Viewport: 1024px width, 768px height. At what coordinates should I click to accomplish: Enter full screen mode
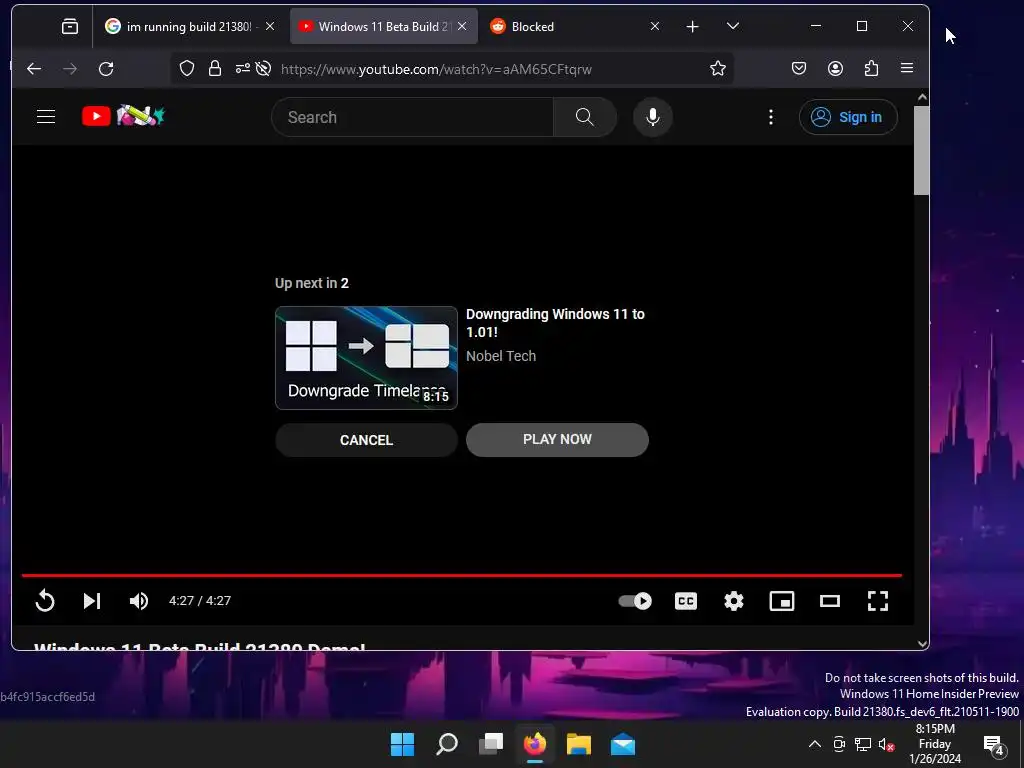(x=878, y=601)
